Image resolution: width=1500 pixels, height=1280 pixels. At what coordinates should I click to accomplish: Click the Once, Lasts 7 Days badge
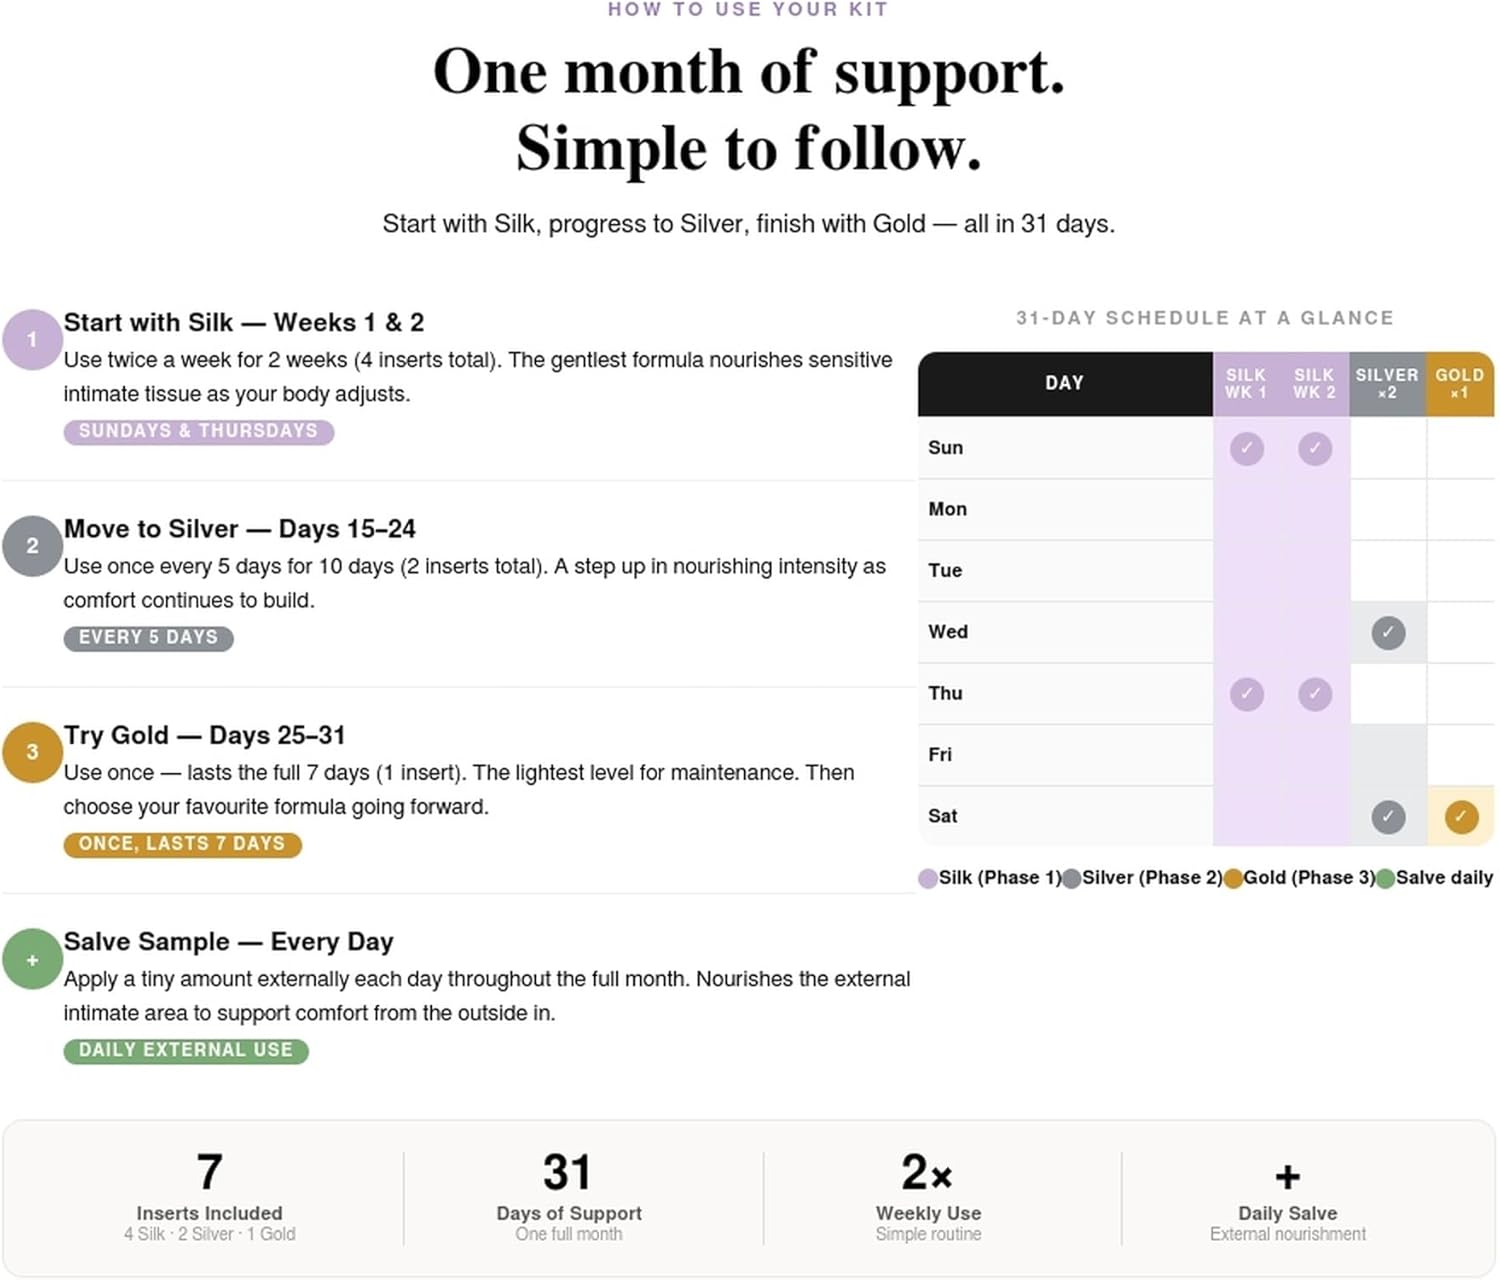click(x=182, y=844)
